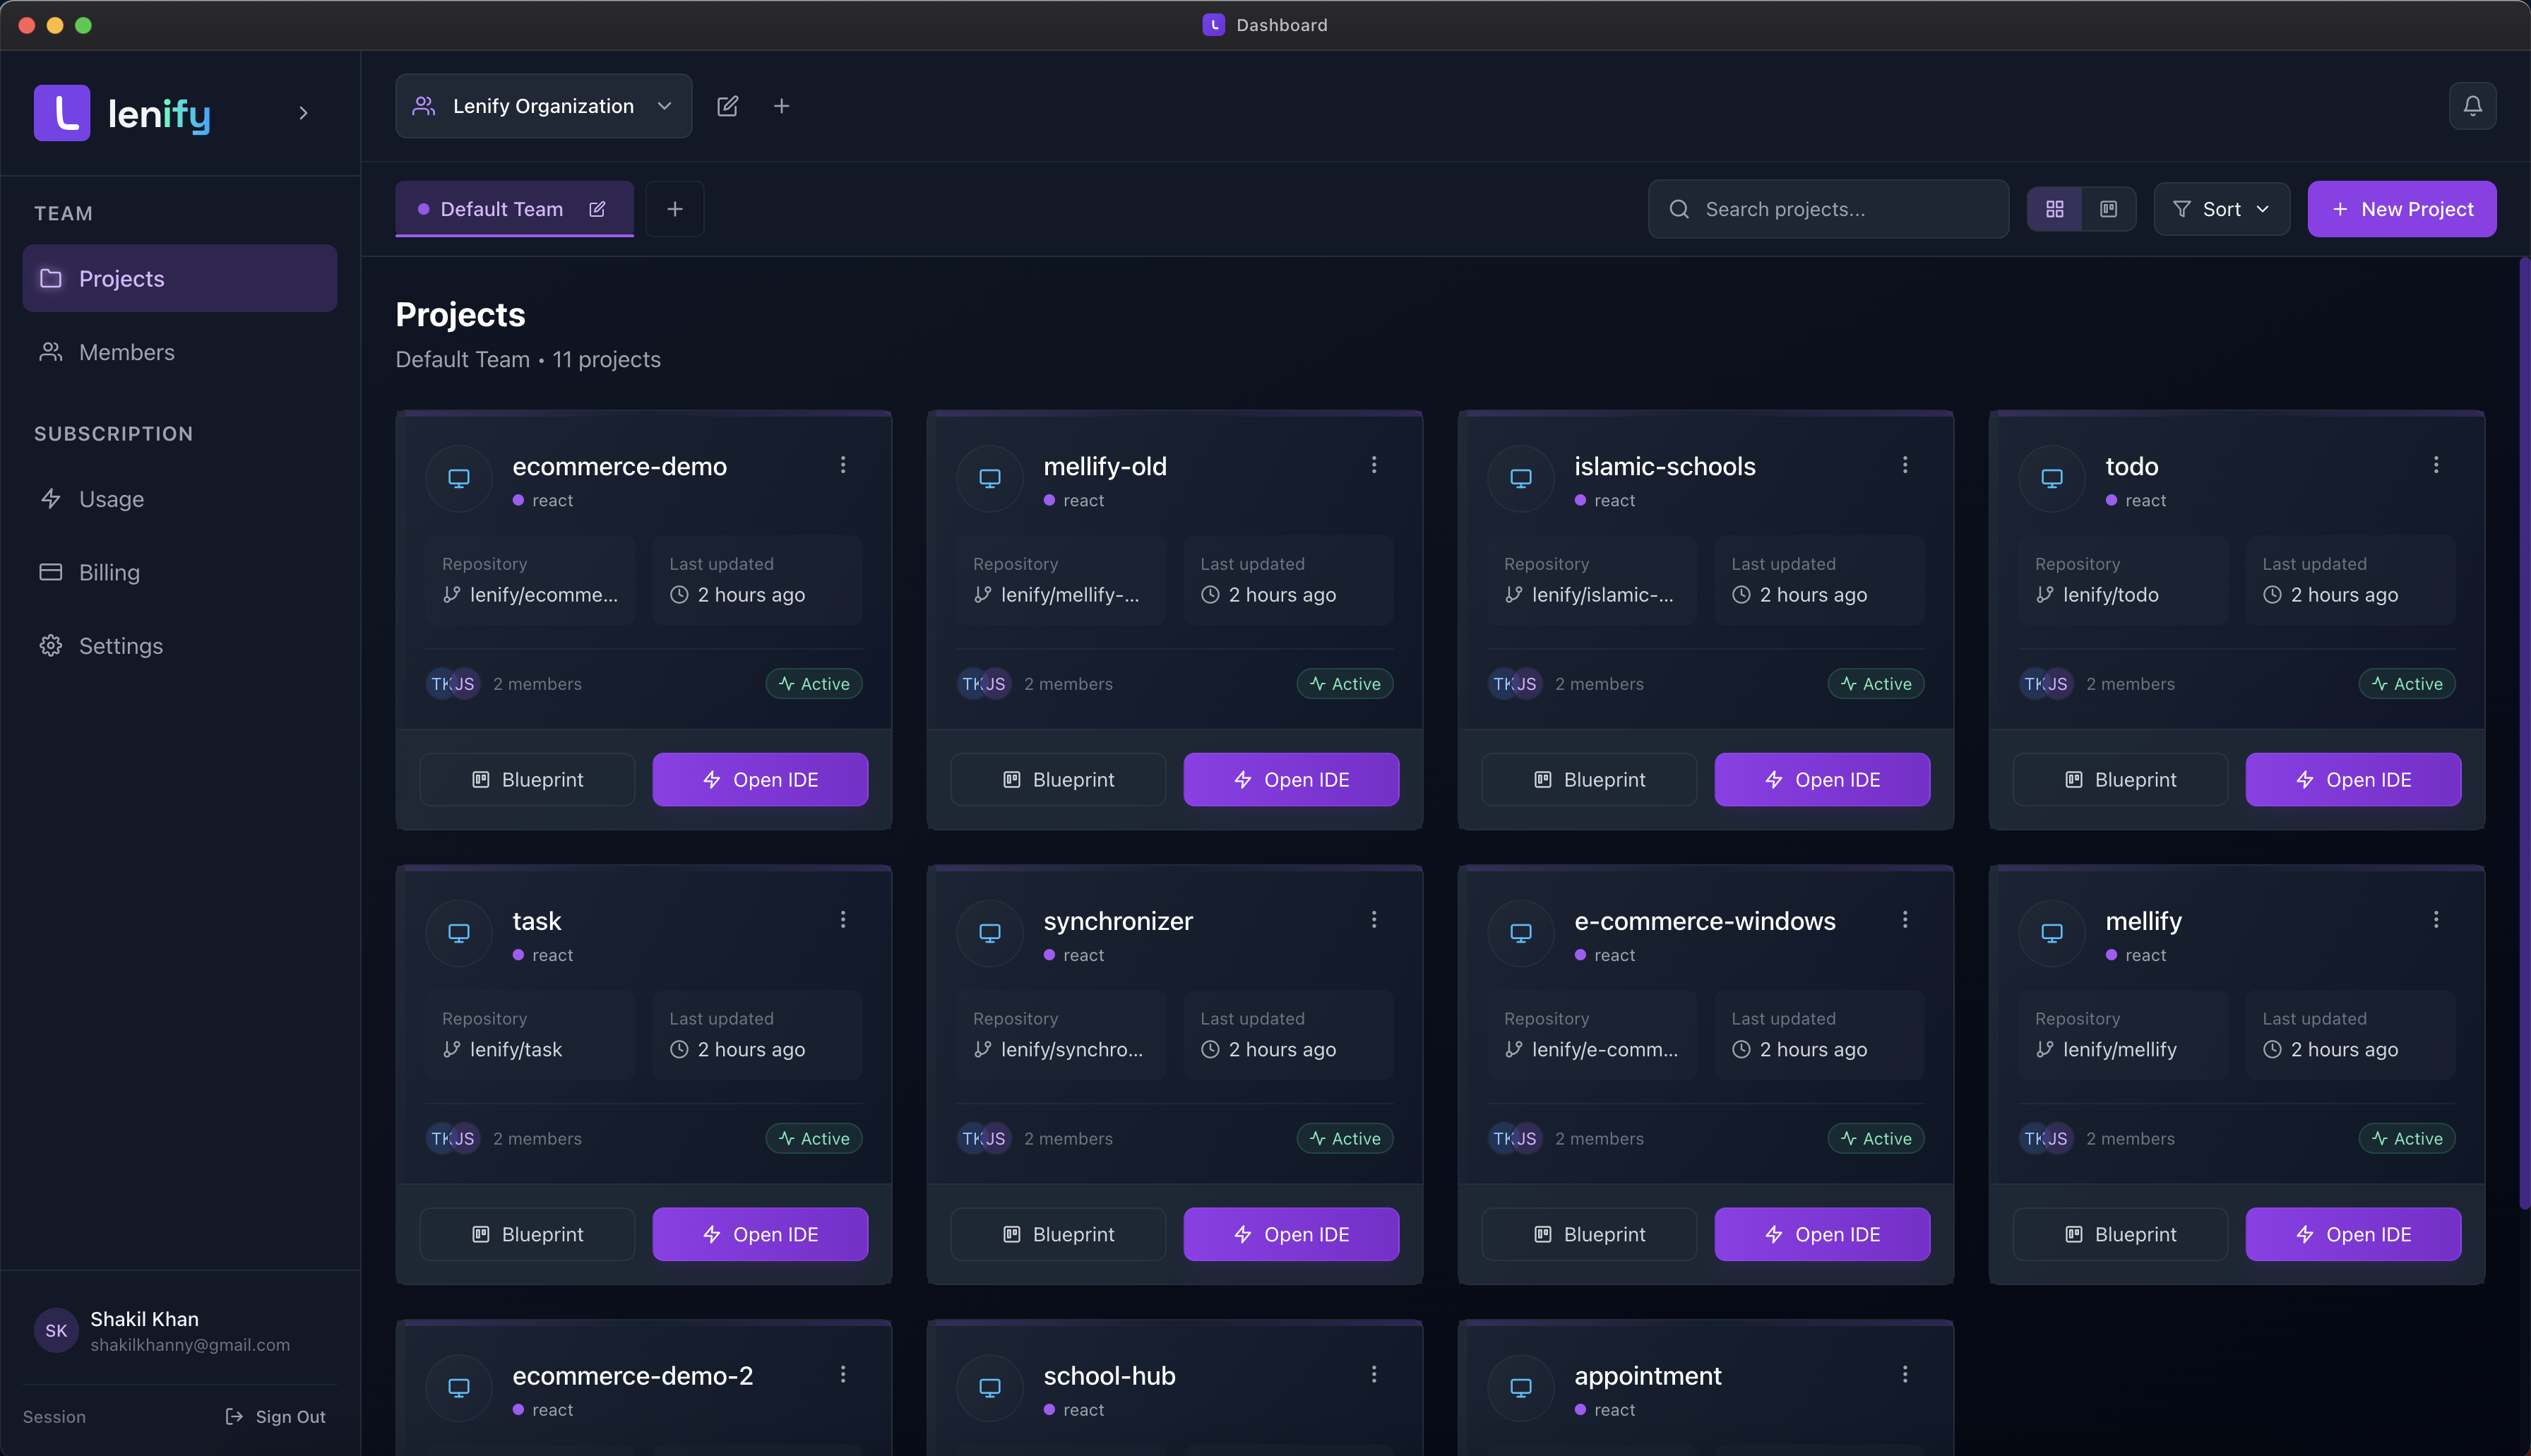Click the lenify logo icon
The width and height of the screenshot is (2531, 1456).
coord(62,113)
